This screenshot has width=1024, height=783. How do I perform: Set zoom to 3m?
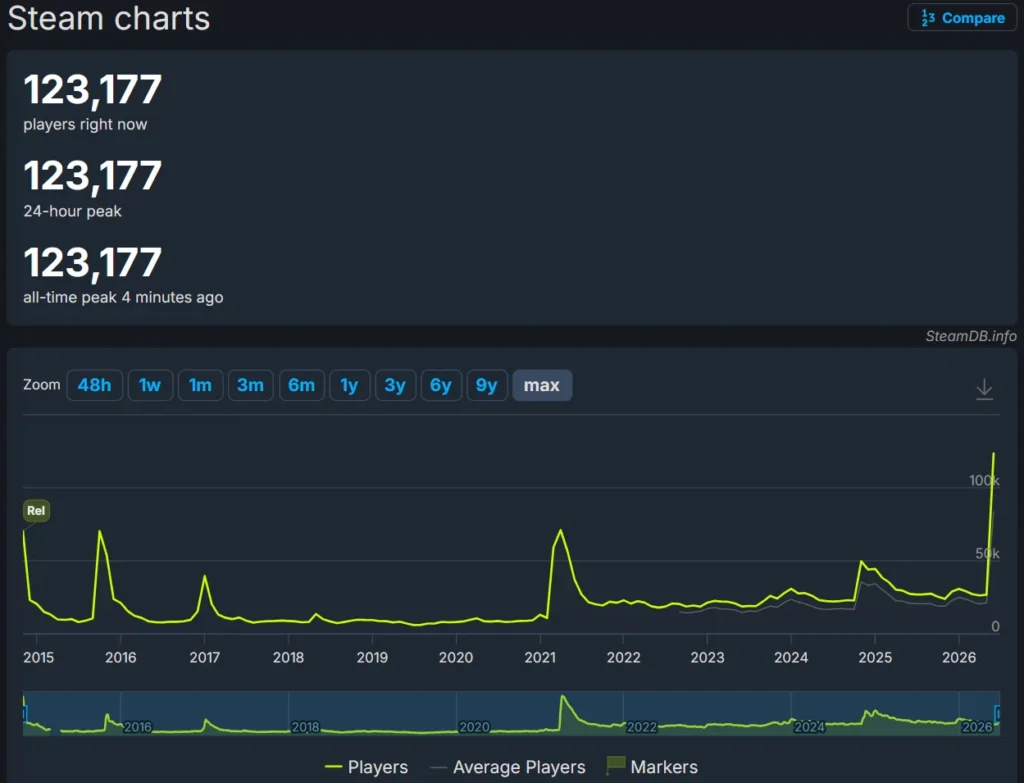(x=251, y=385)
